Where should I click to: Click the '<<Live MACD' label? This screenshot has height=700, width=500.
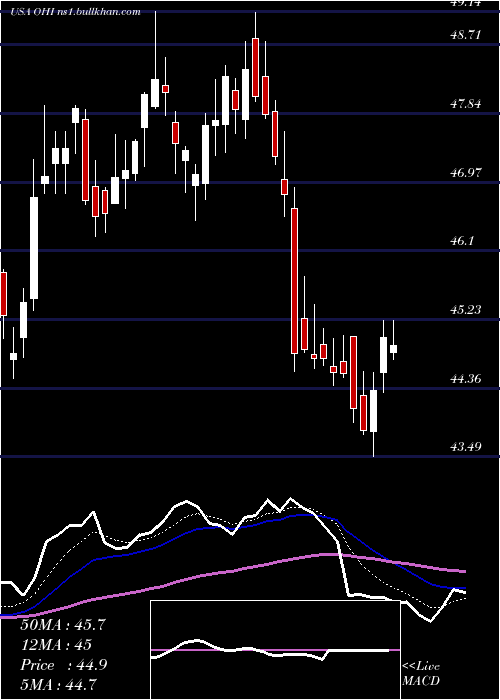(421, 674)
